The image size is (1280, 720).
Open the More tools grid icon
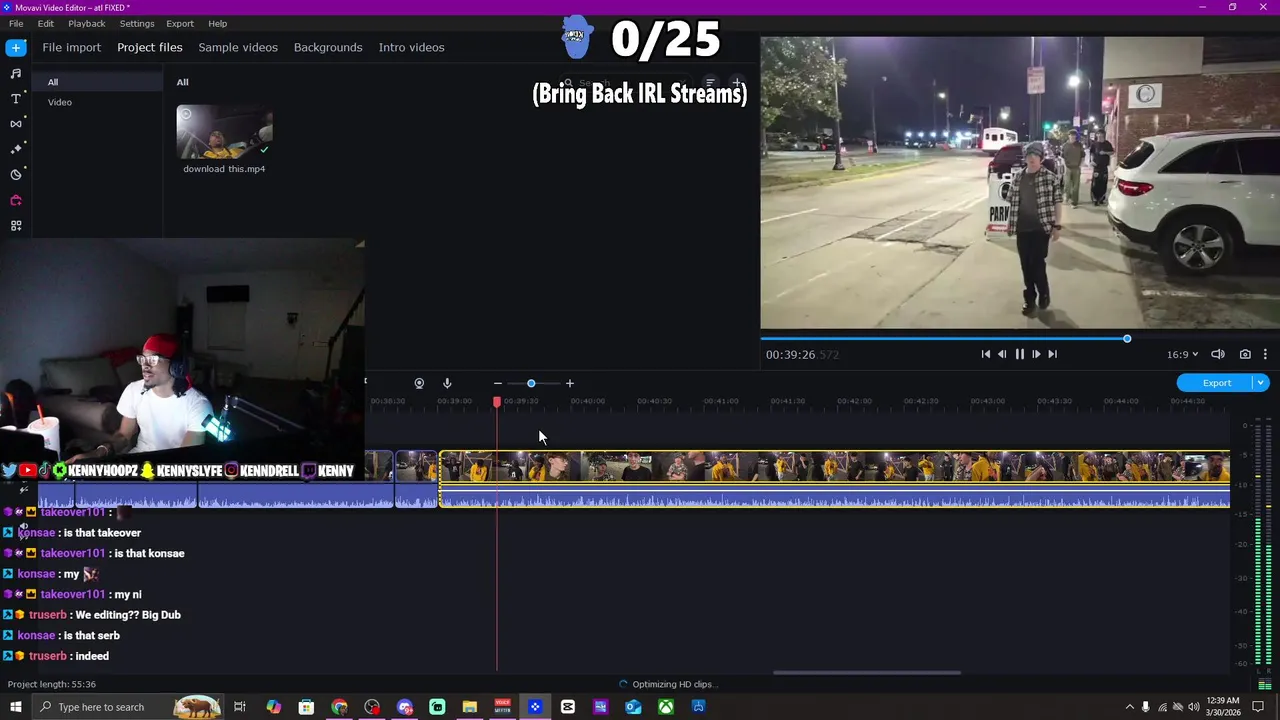click(x=16, y=226)
